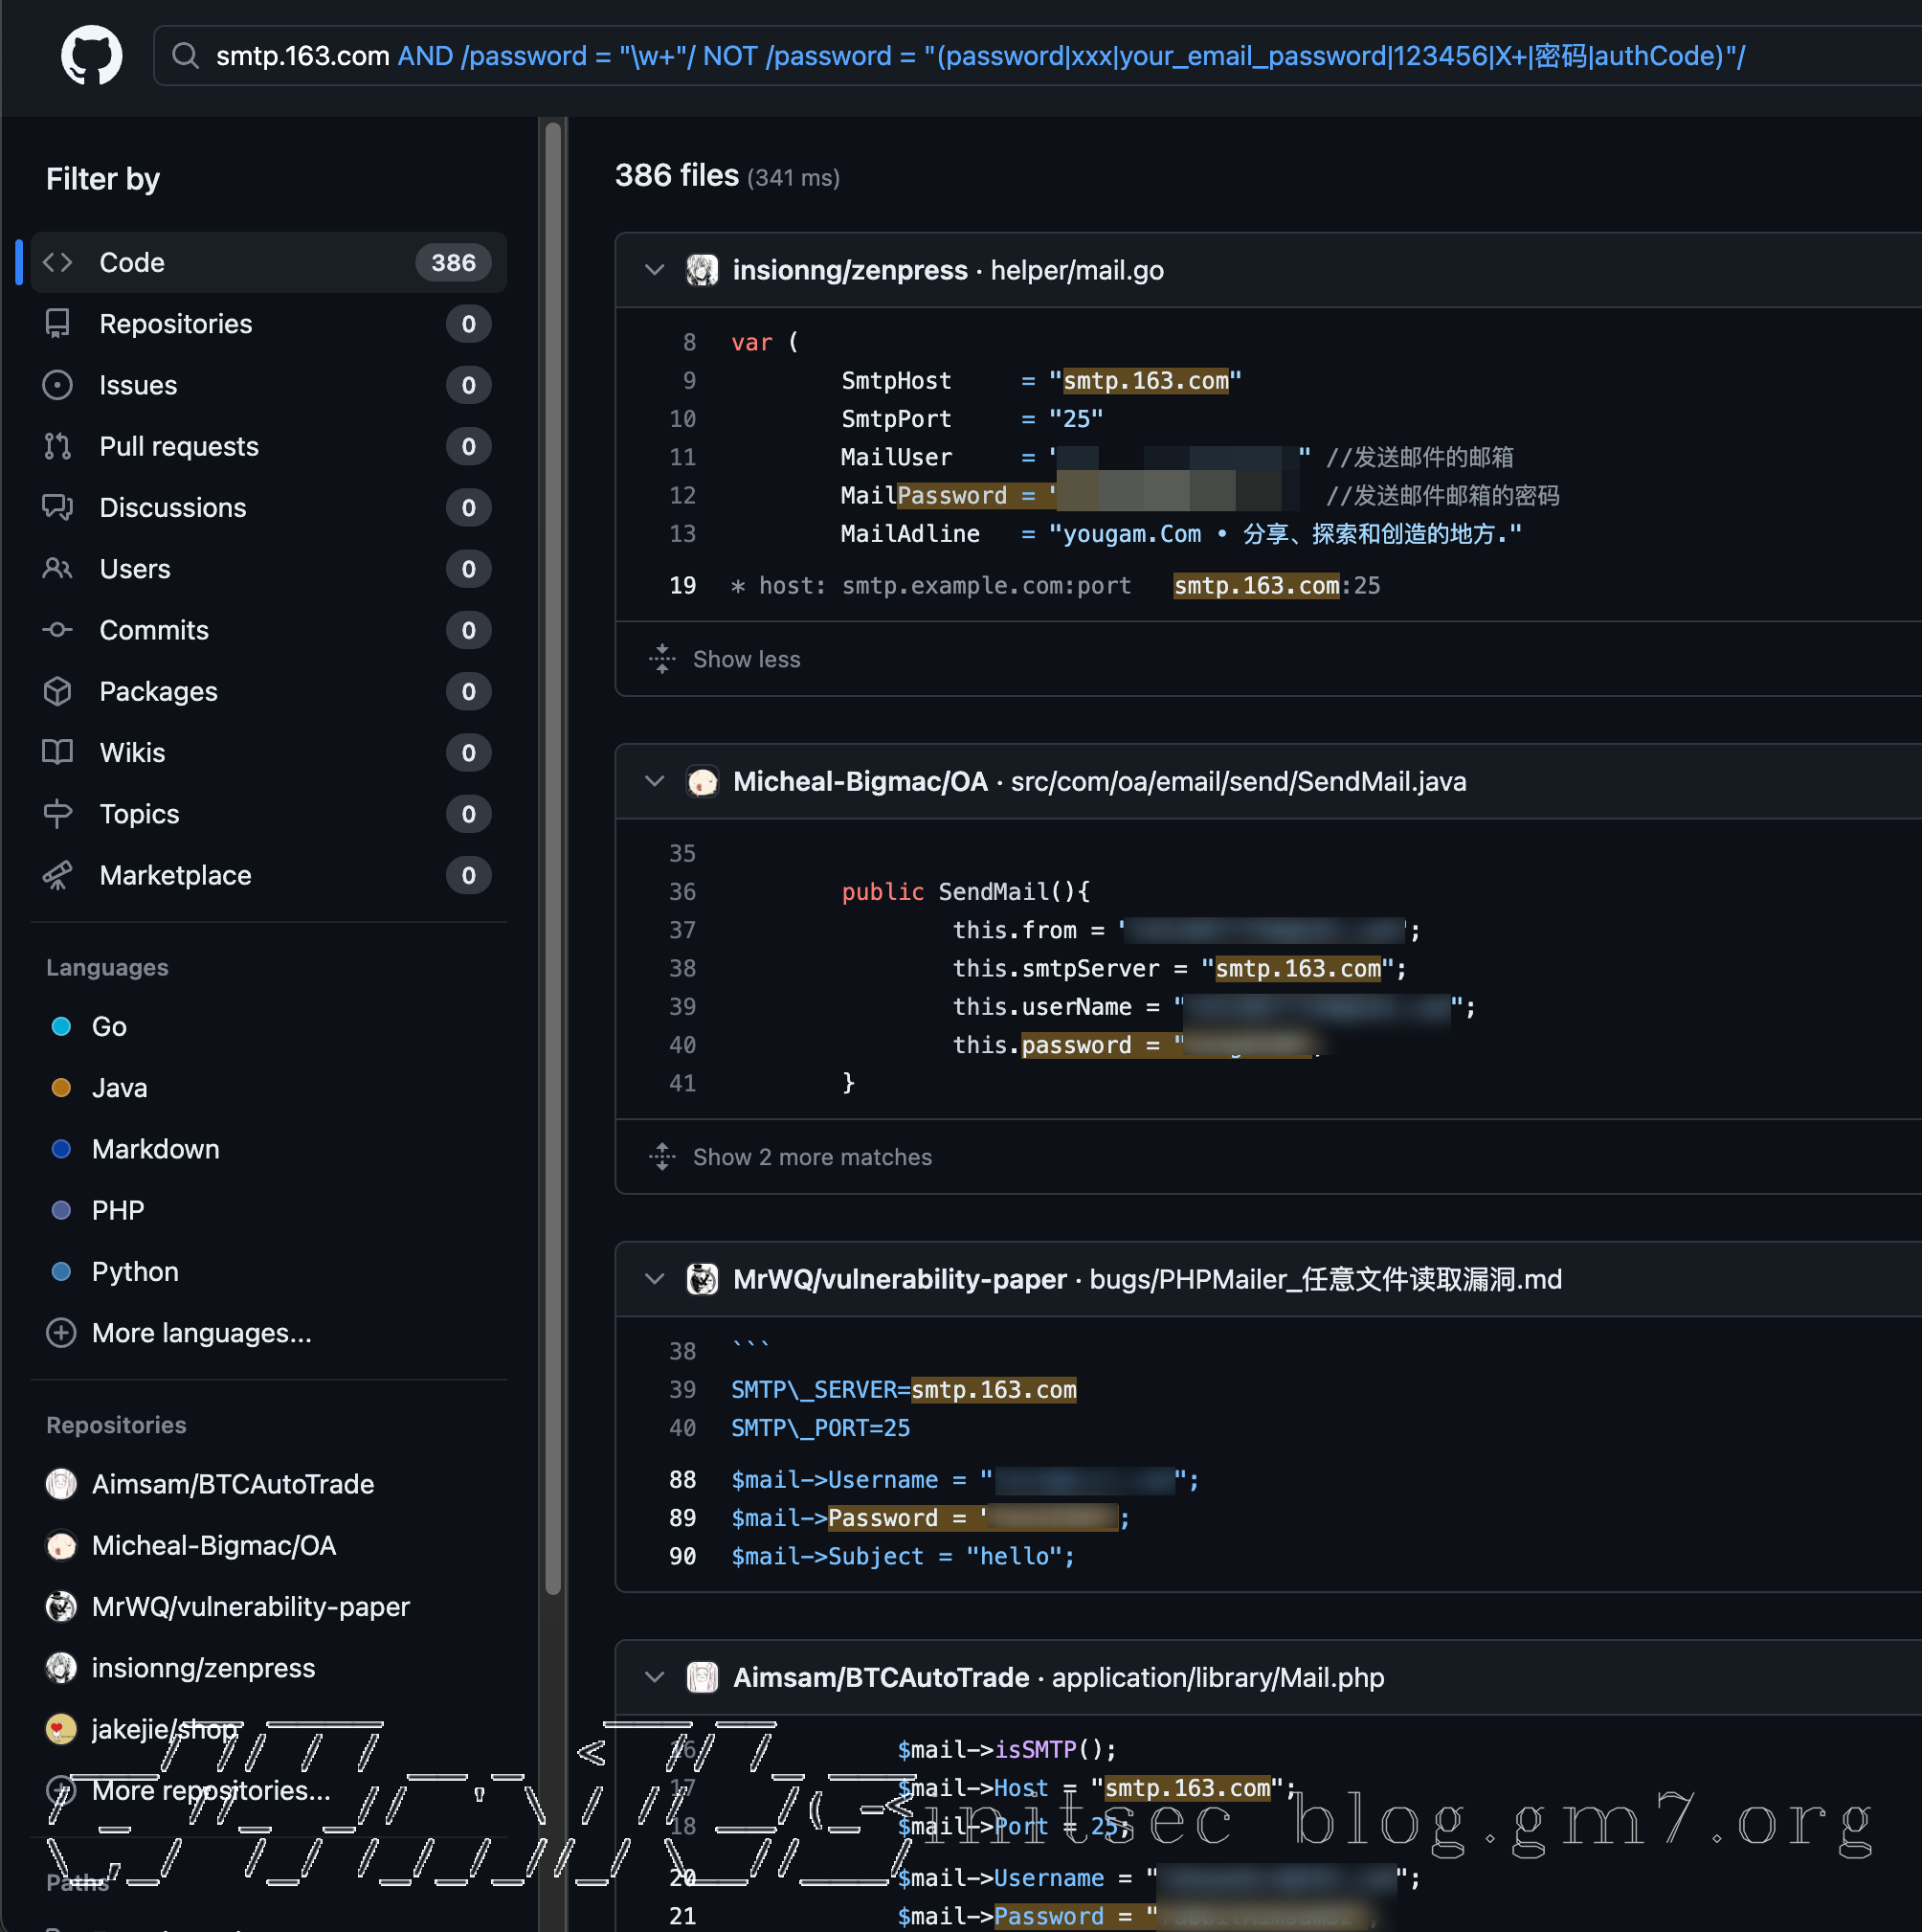
Task: Collapse the Micheal-Bigmac/OA result
Action: pyautogui.click(x=655, y=781)
